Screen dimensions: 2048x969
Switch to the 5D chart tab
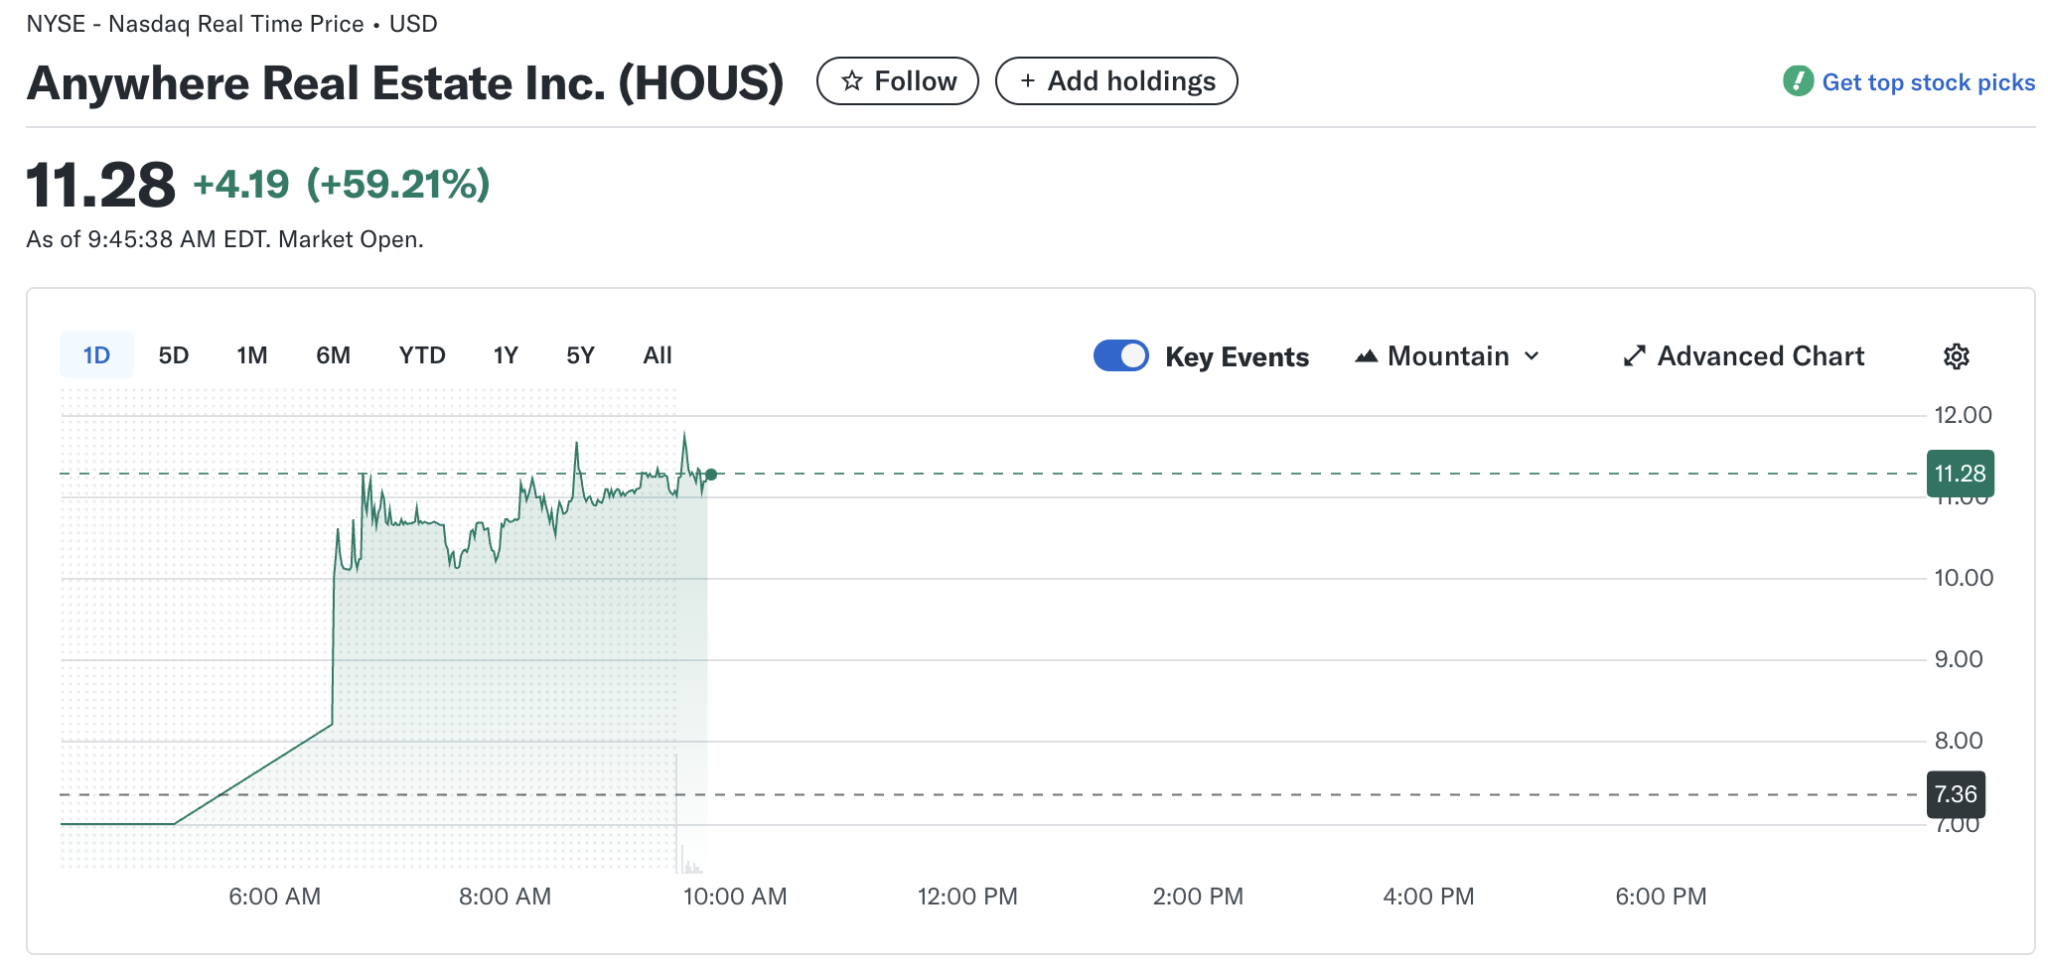tap(173, 354)
